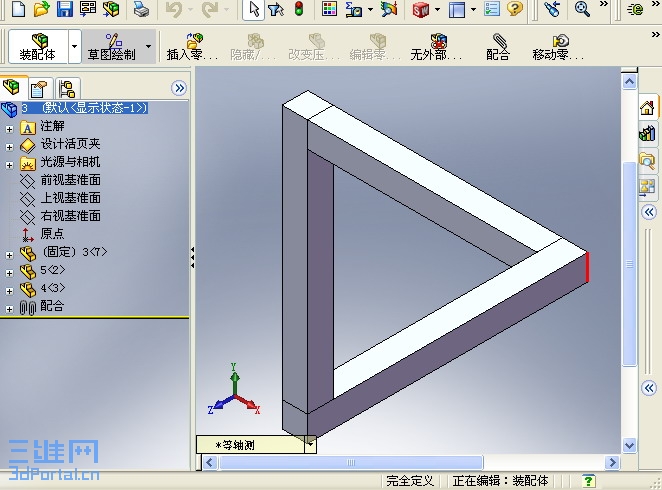
Task: Click the Print icon
Action: coord(141,8)
